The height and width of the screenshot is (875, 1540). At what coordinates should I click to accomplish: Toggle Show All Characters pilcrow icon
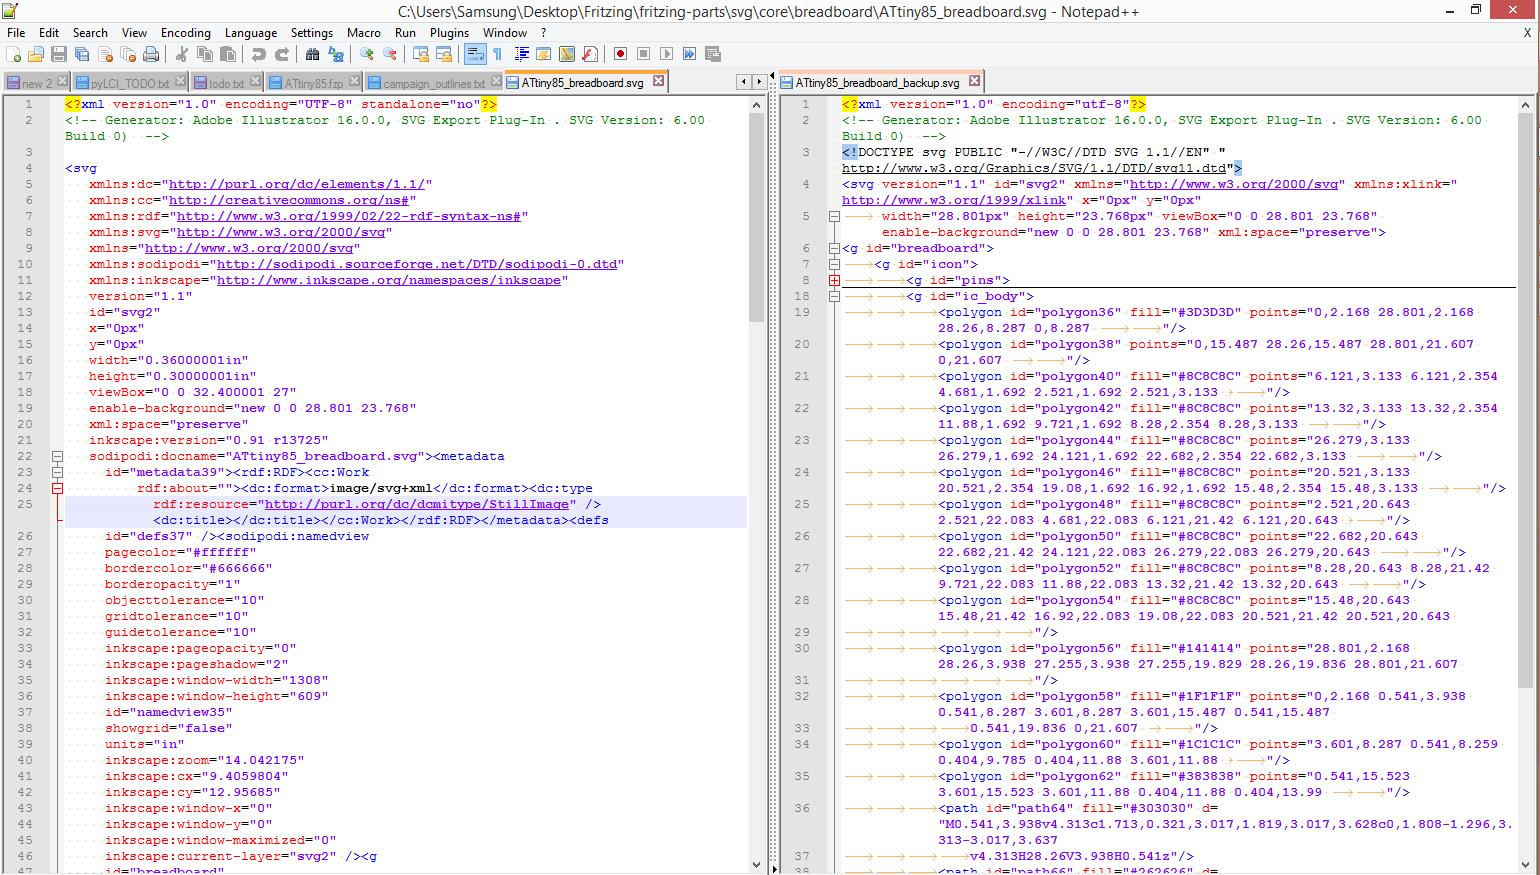coord(498,54)
